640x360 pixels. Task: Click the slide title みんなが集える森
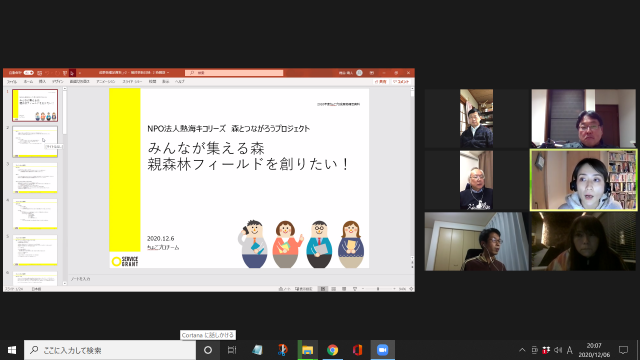click(x=206, y=148)
